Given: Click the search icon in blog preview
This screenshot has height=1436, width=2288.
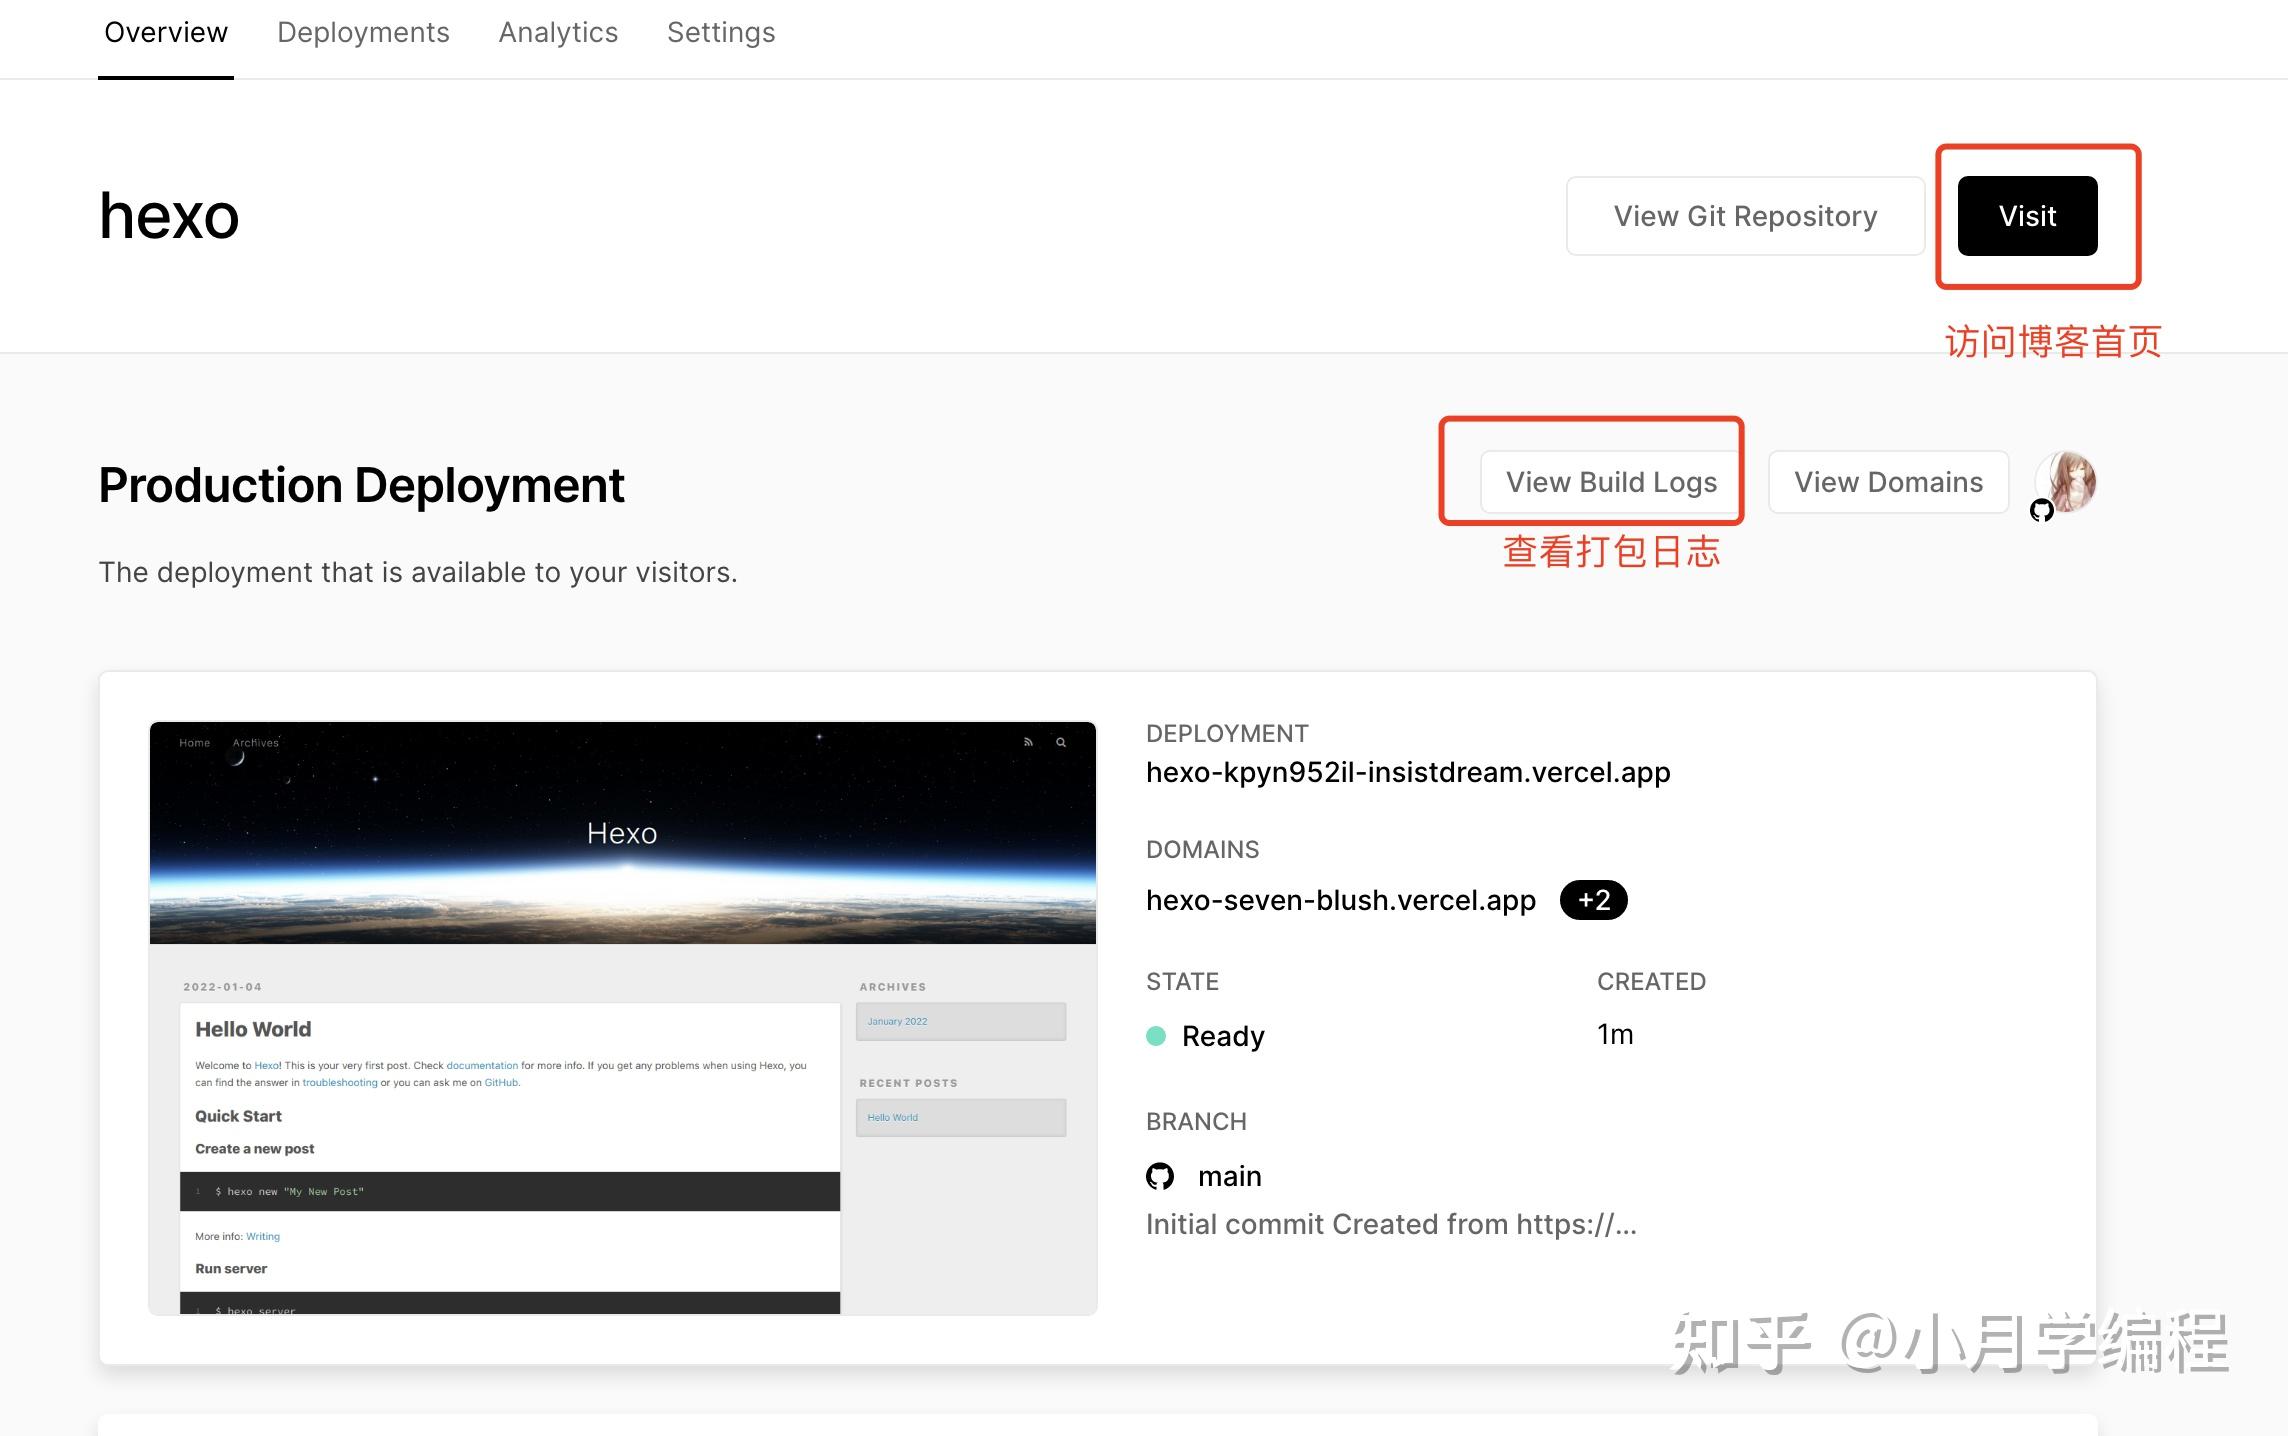Looking at the screenshot, I should point(1061,743).
